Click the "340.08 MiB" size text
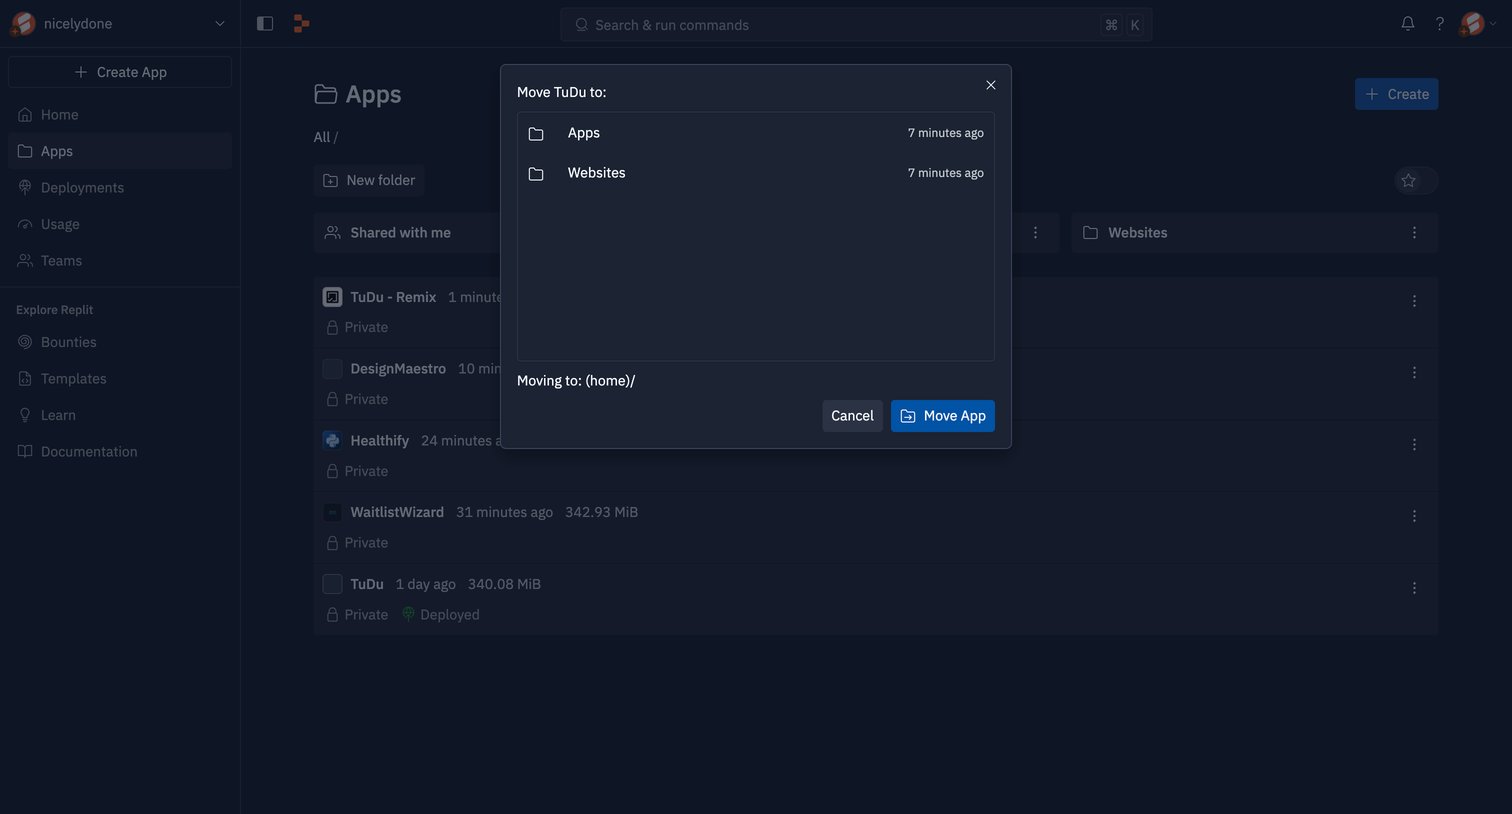The width and height of the screenshot is (1512, 814). 504,584
